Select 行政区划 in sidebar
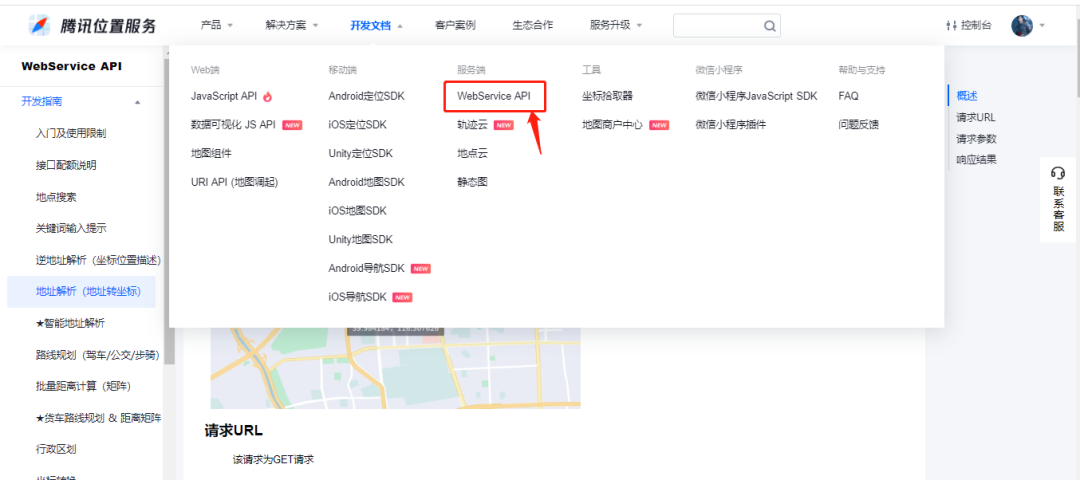 pyautogui.click(x=56, y=450)
